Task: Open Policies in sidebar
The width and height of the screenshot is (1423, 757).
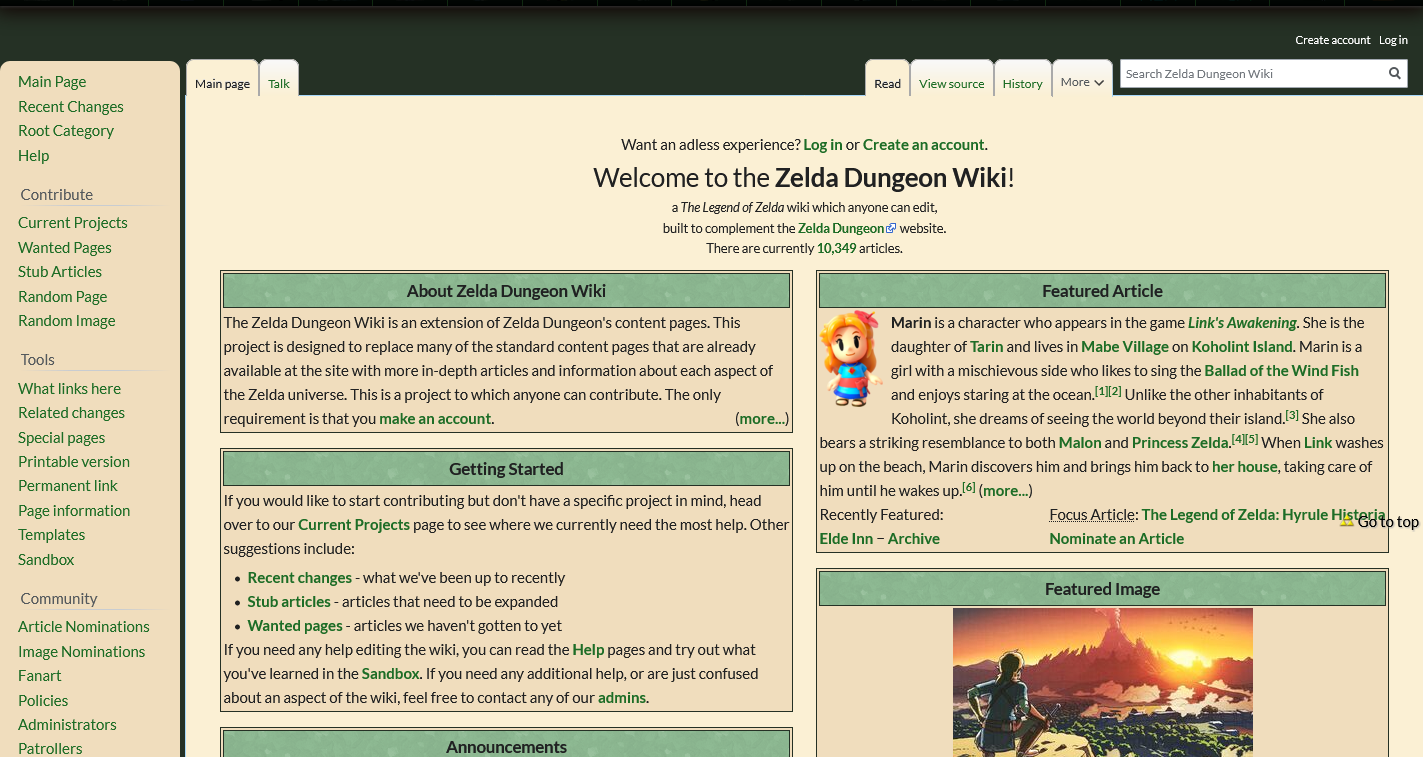Action: coord(43,700)
